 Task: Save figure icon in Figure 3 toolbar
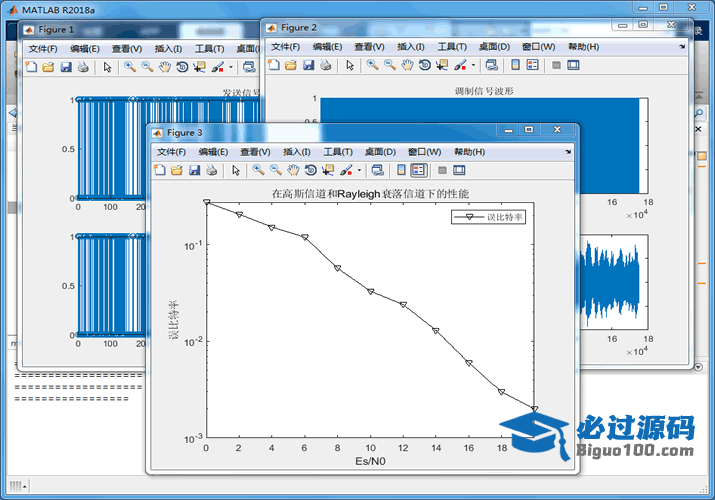tap(194, 170)
